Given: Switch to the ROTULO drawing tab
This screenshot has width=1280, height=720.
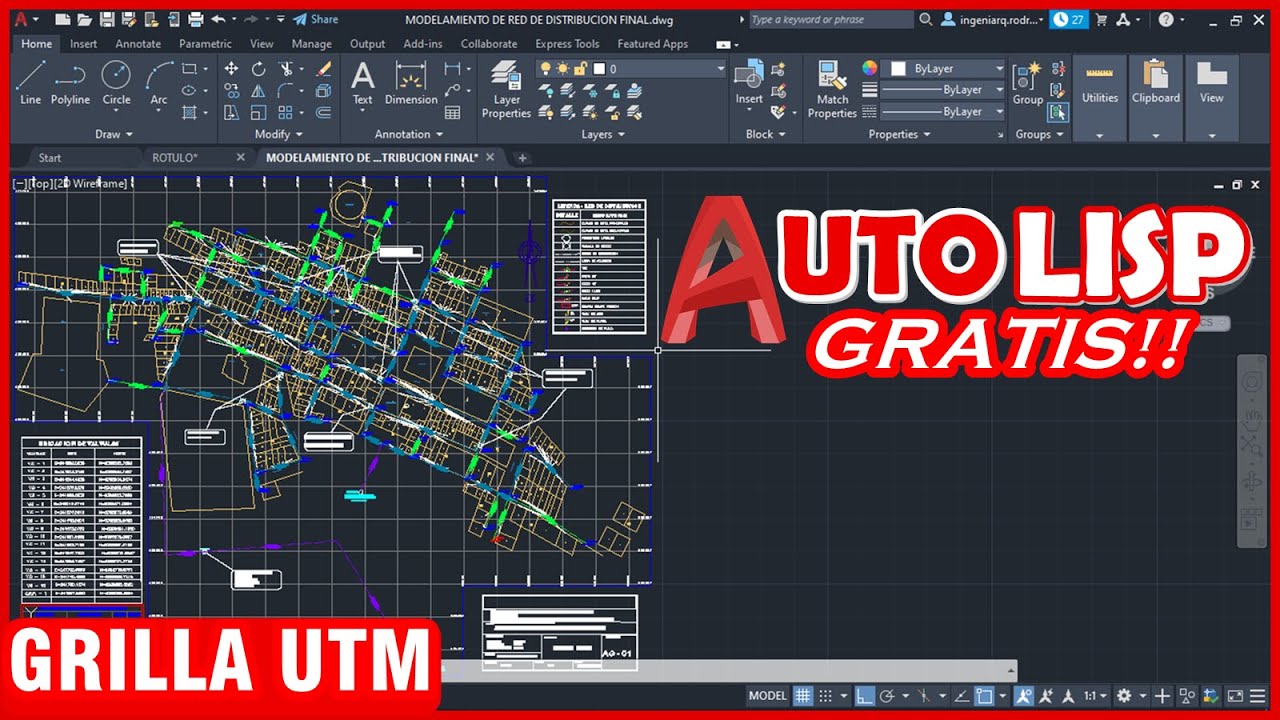Looking at the screenshot, I should (x=196, y=157).
